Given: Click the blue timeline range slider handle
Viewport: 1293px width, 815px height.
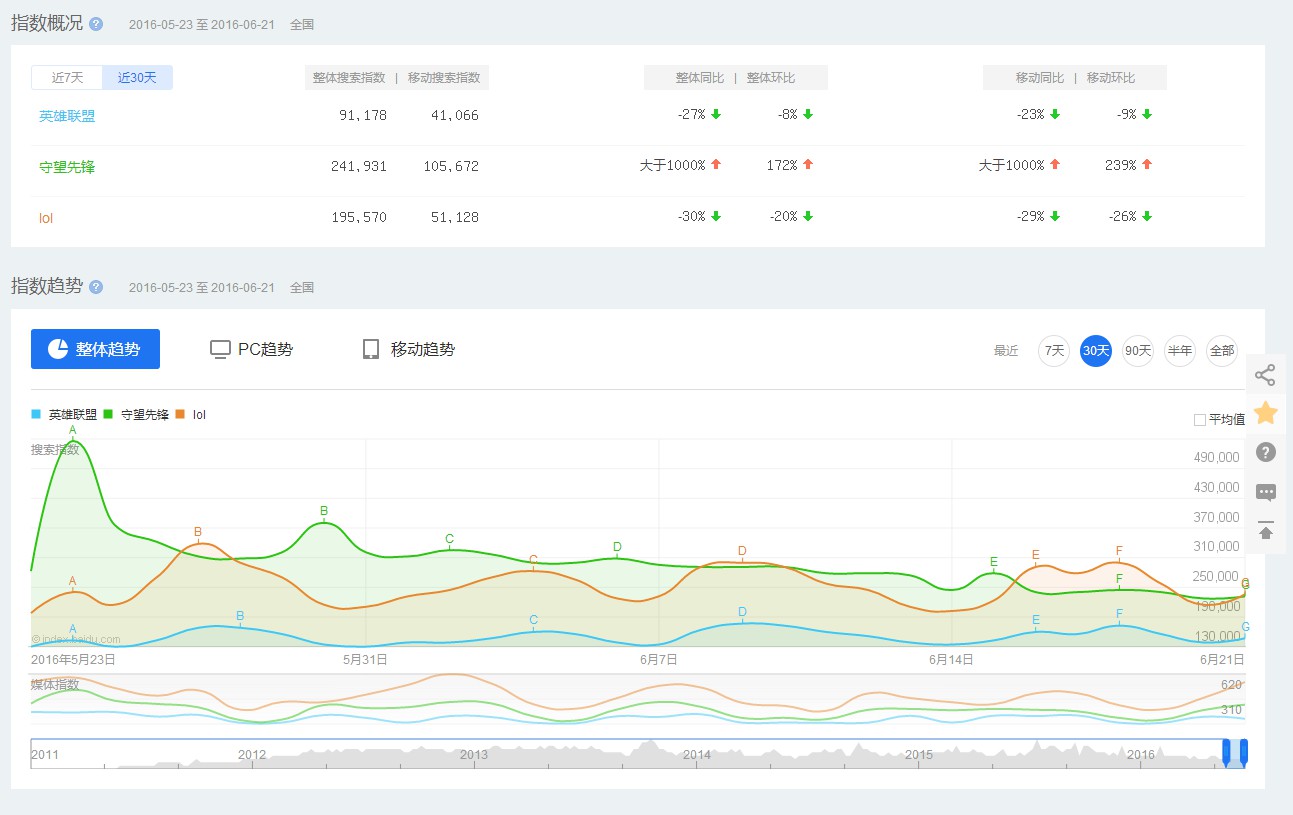Looking at the screenshot, I should (x=1236, y=753).
